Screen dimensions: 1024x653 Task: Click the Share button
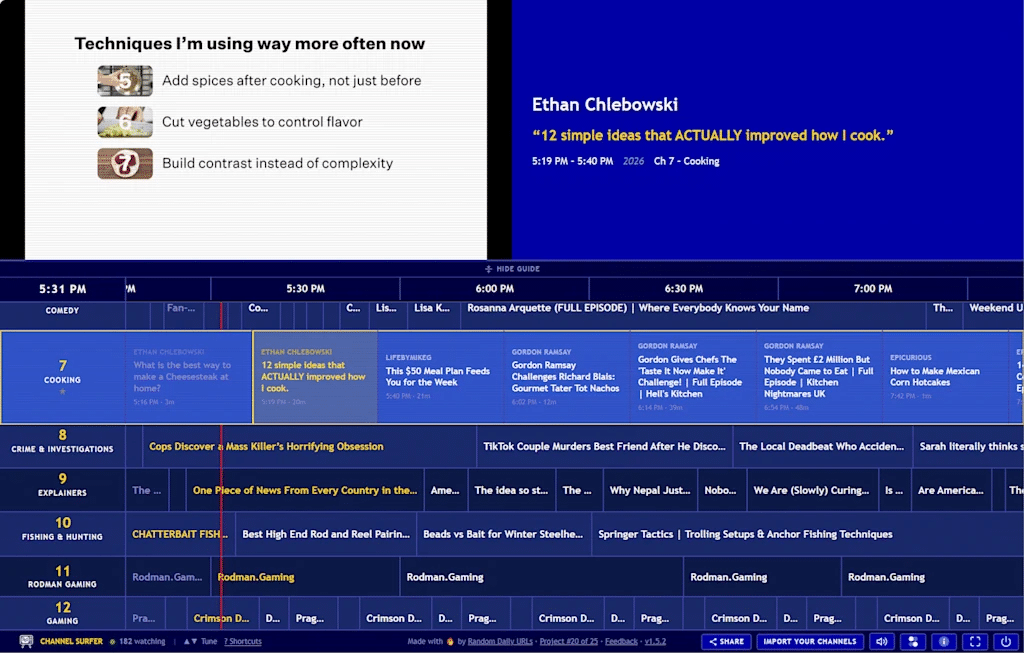coord(726,642)
